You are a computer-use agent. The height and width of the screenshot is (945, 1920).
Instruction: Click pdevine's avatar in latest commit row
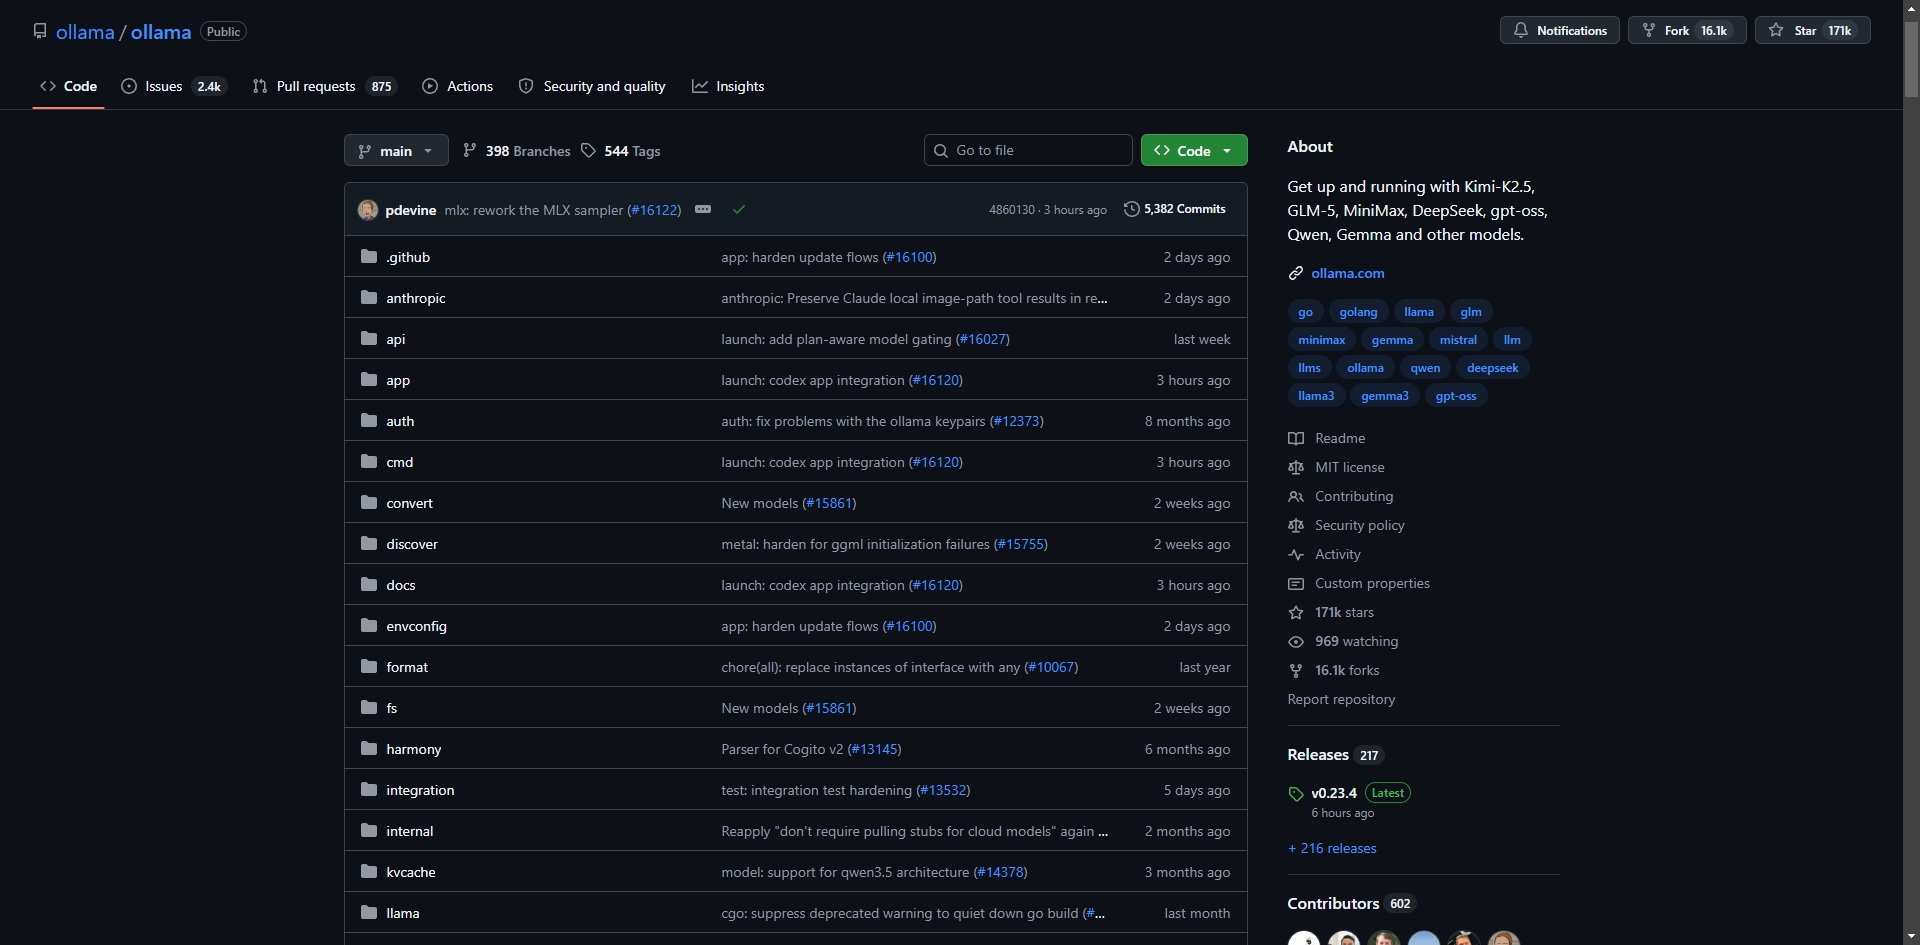click(x=368, y=210)
